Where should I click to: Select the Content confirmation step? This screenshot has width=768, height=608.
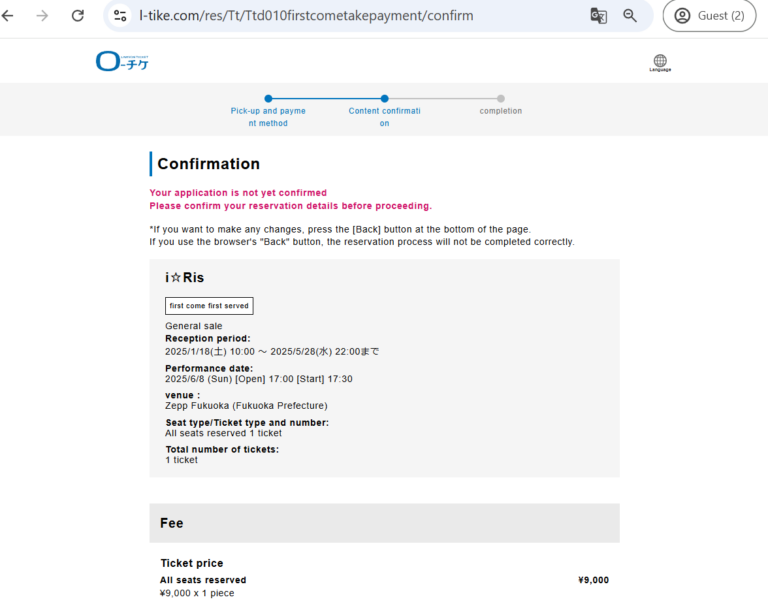click(x=384, y=117)
